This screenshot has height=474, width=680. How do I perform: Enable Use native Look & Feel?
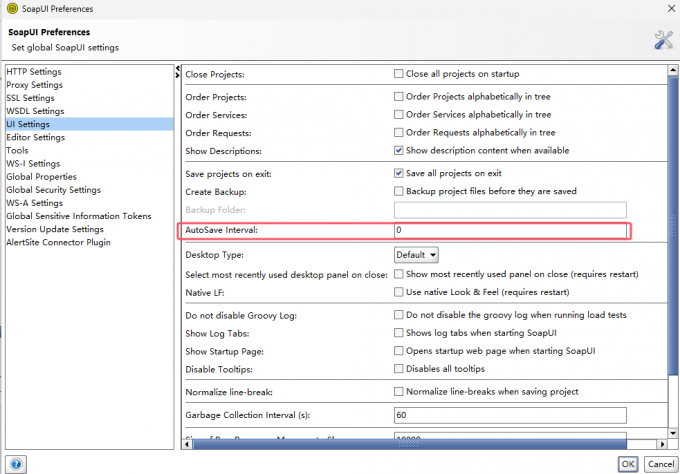(399, 292)
